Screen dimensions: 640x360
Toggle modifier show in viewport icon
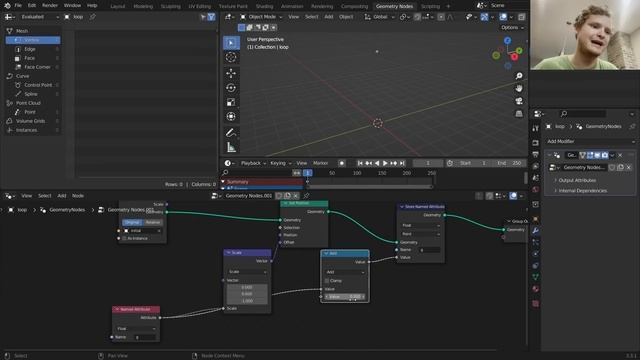pyautogui.click(x=598, y=155)
